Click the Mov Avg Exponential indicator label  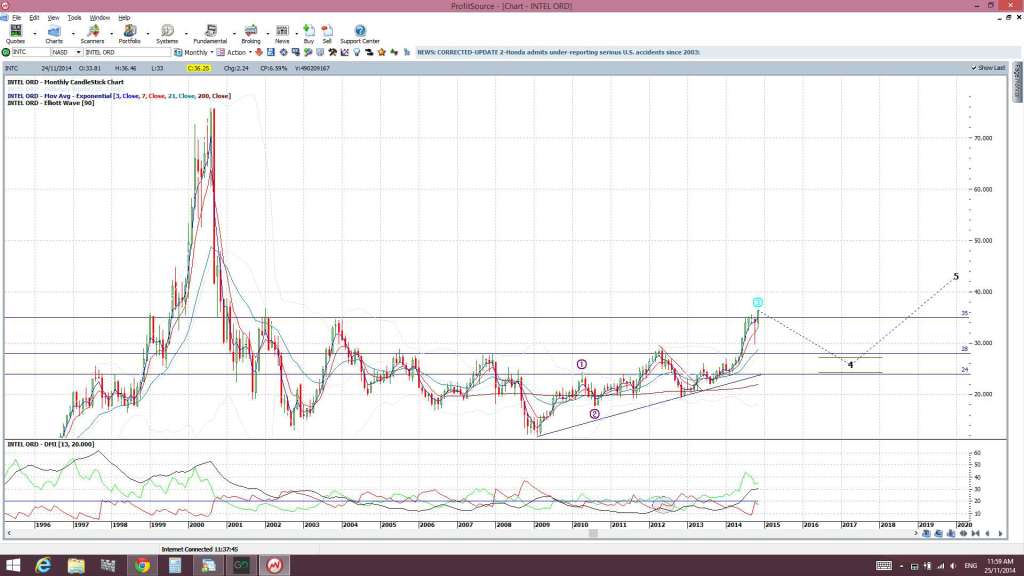119,96
